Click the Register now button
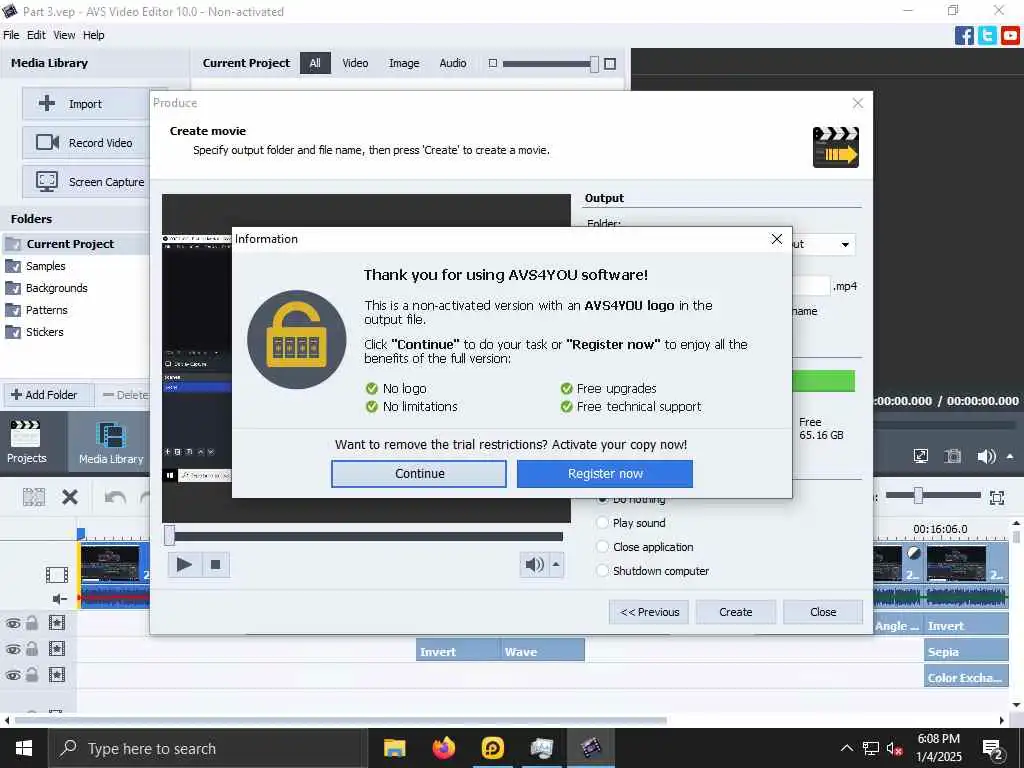Screen dimensions: 1024x768 (605, 473)
